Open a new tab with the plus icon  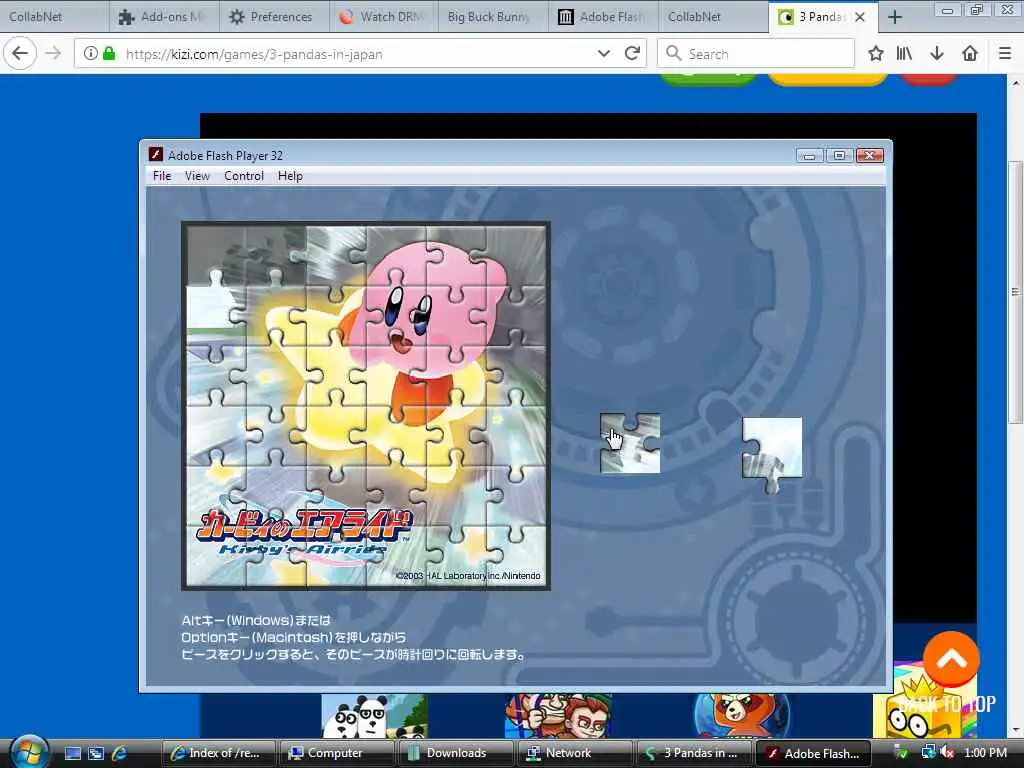pyautogui.click(x=895, y=17)
